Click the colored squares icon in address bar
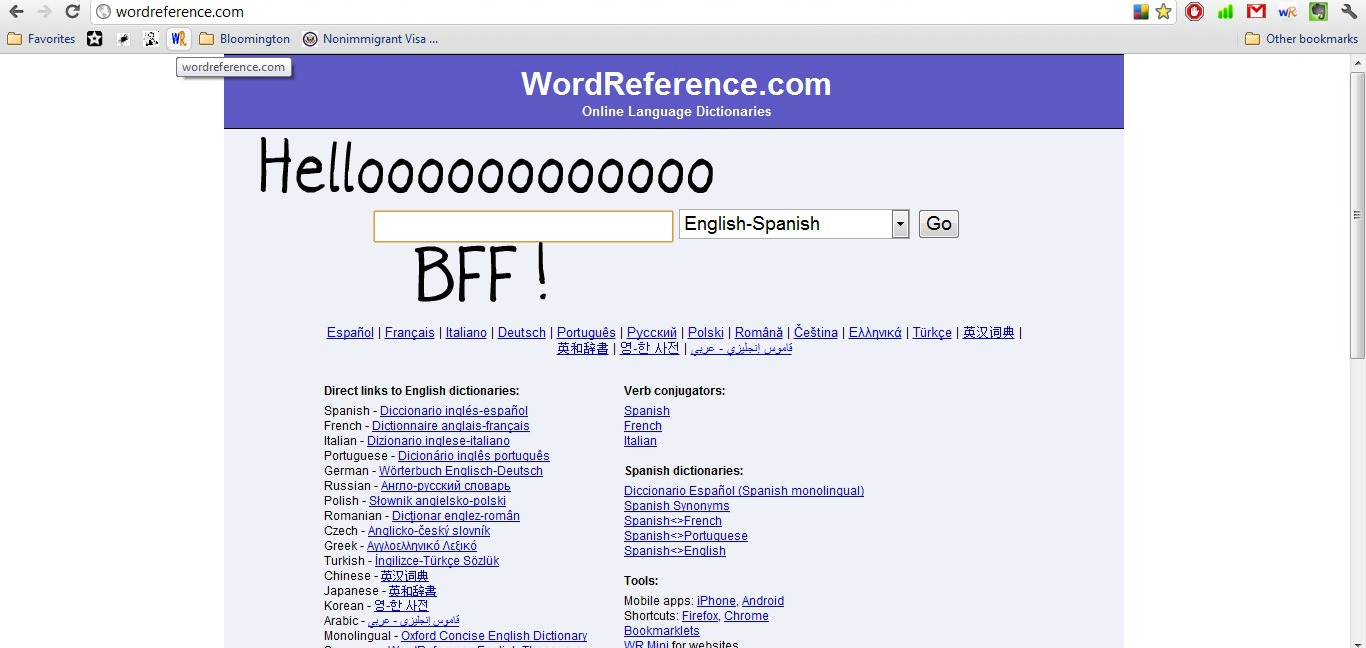1366x648 pixels. pyautogui.click(x=1140, y=12)
